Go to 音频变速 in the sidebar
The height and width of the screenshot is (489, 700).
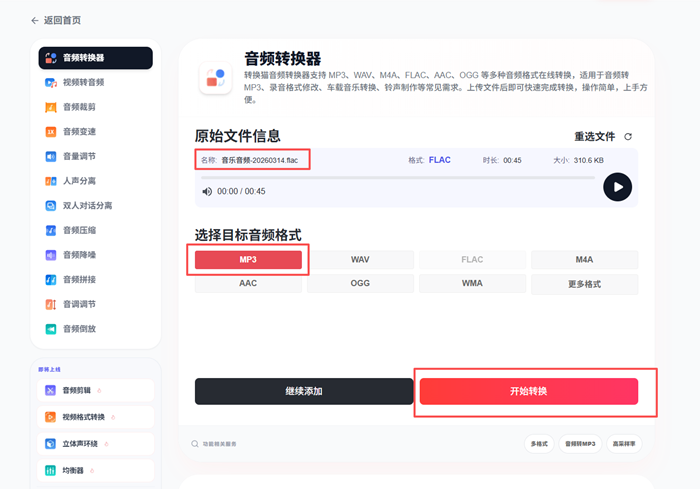96,132
